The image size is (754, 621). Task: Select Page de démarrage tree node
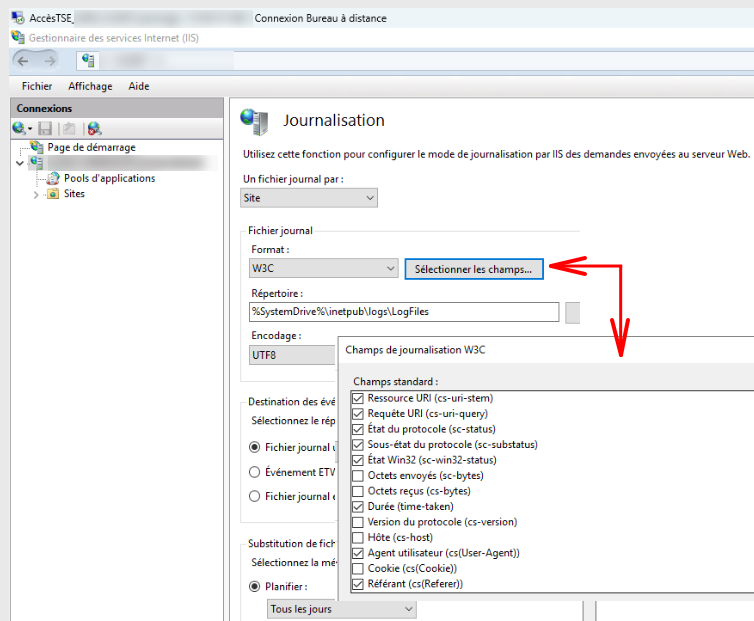[x=91, y=147]
